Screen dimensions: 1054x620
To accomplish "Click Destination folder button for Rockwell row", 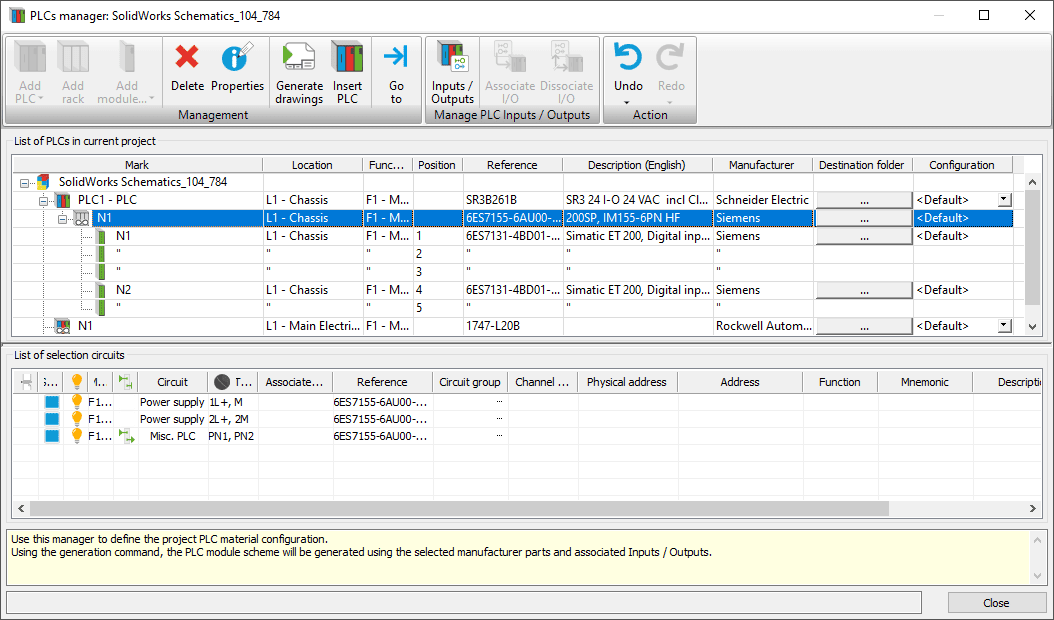I will click(864, 325).
